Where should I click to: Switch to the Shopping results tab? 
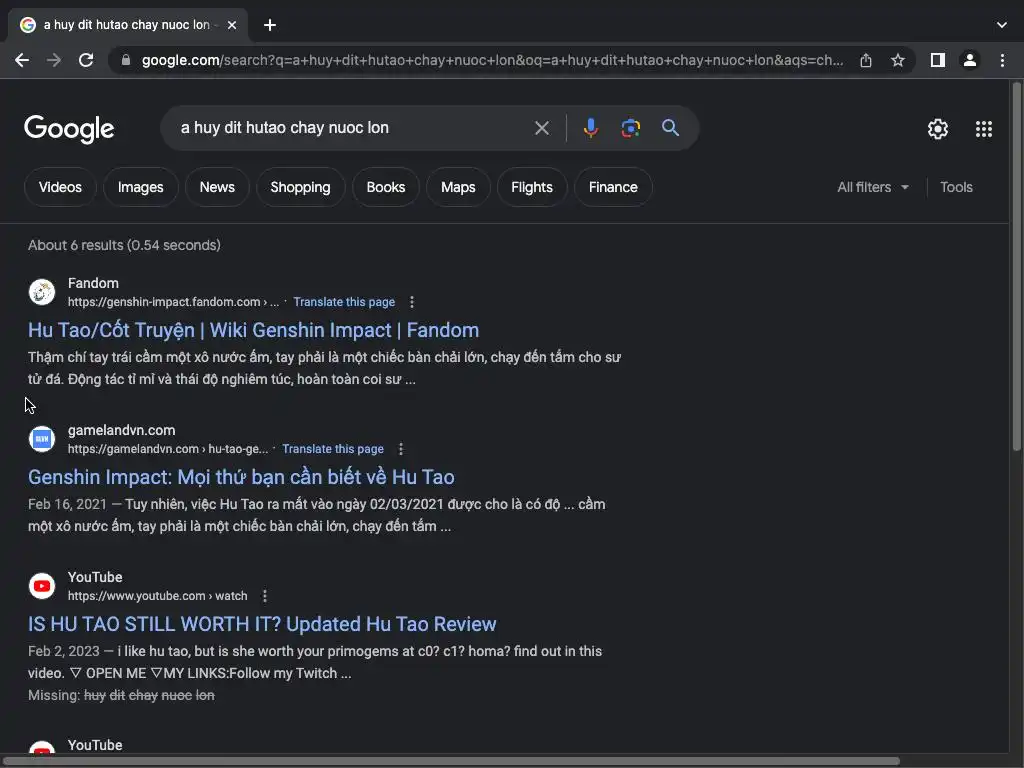(x=300, y=187)
